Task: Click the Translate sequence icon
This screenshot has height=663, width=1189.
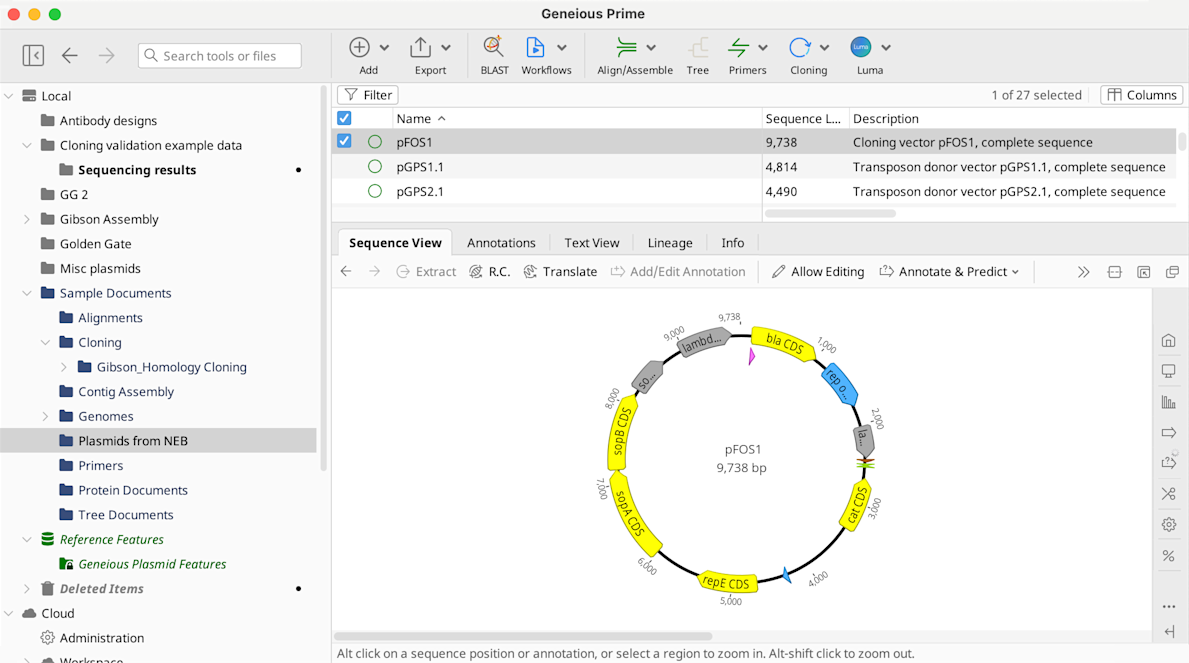Action: point(530,272)
